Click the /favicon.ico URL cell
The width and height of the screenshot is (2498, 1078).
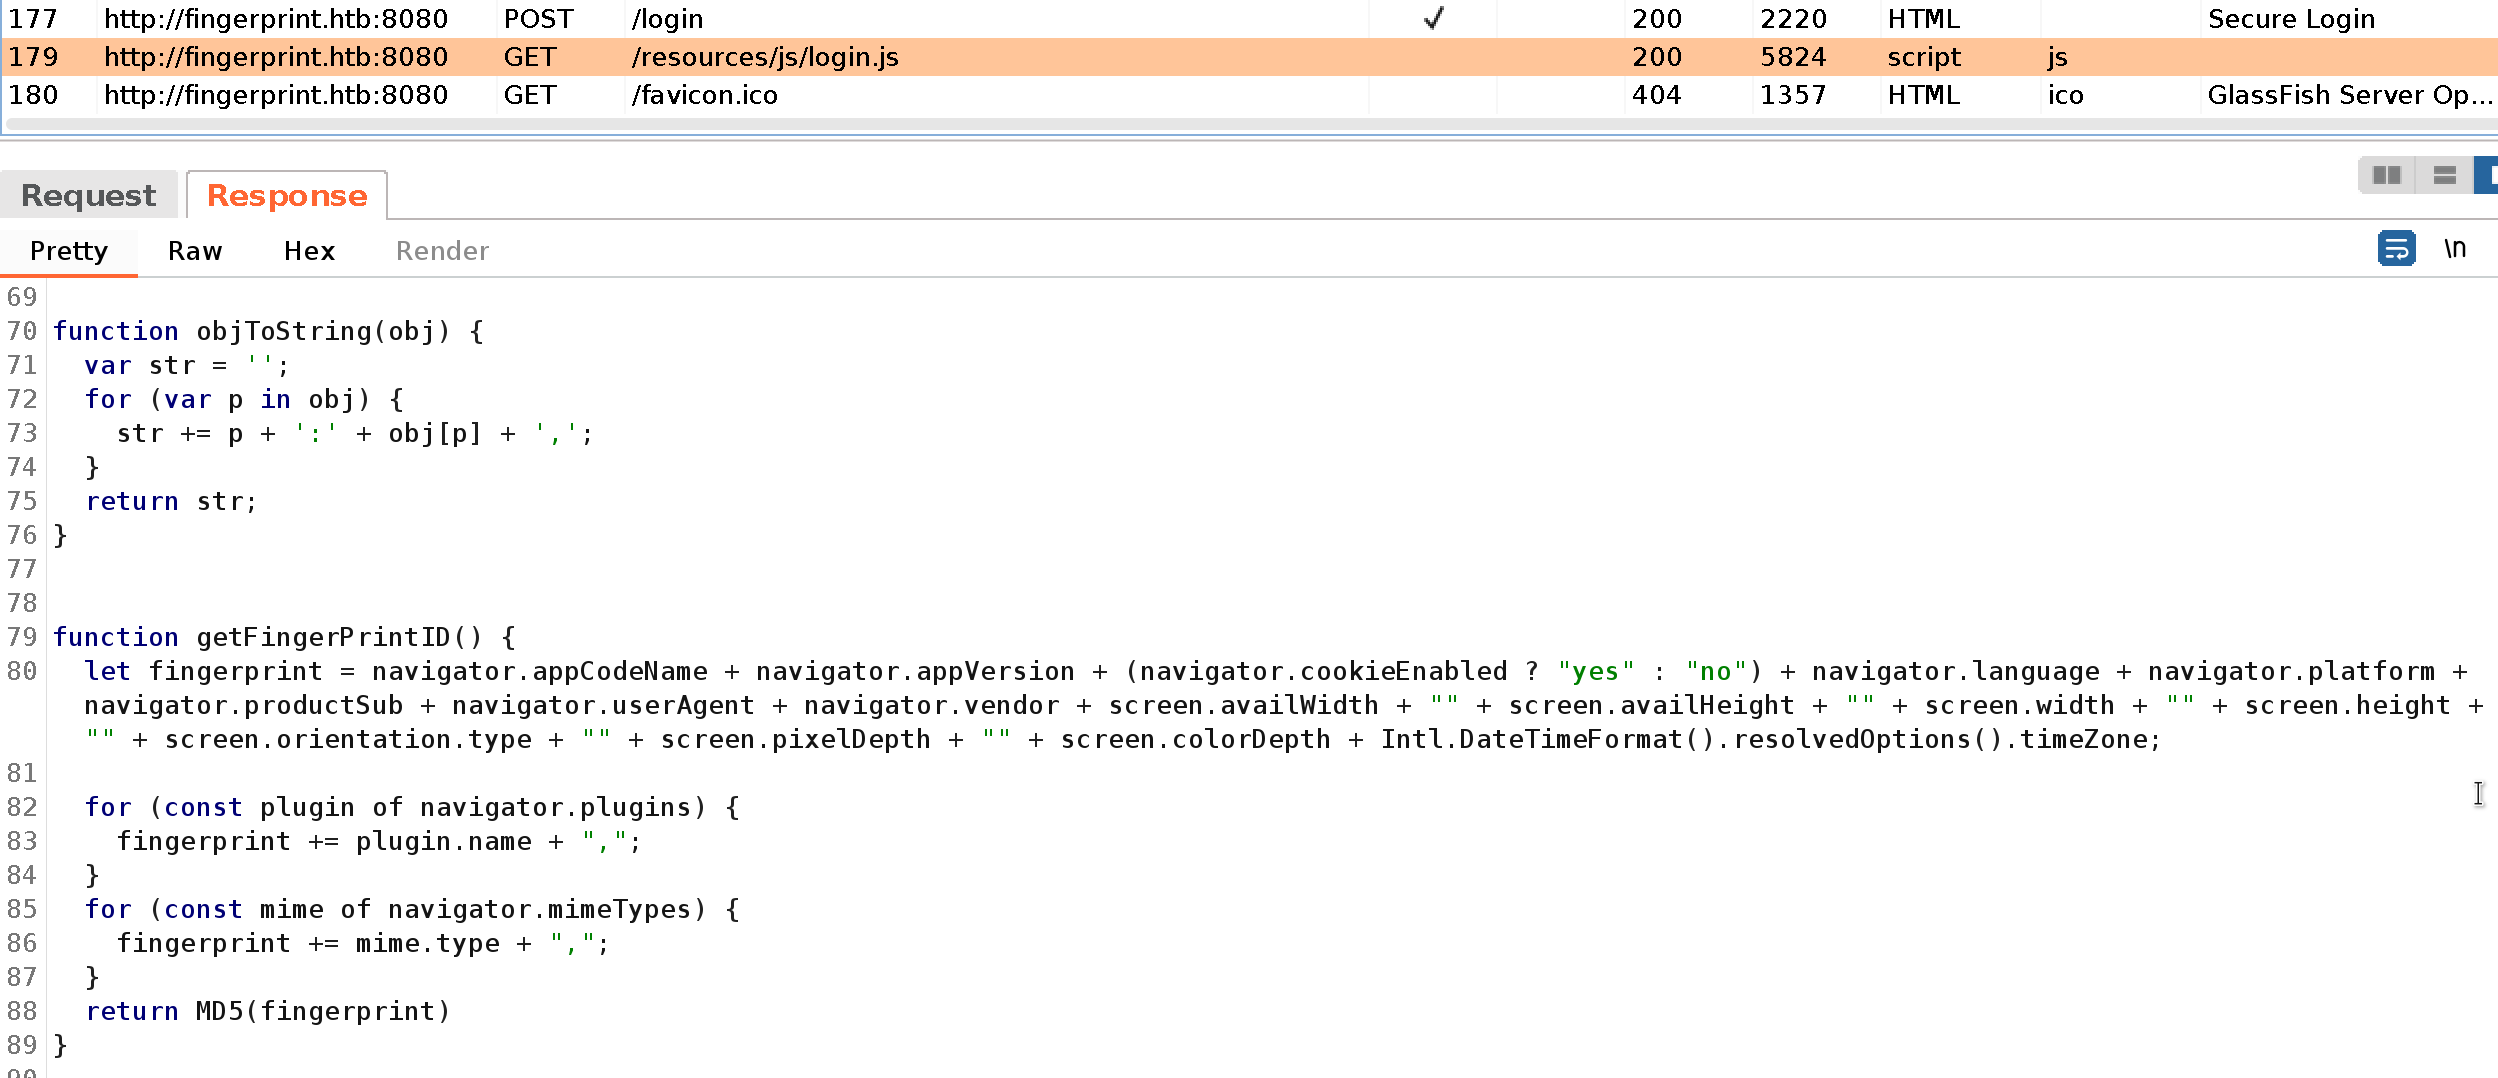pyautogui.click(x=704, y=95)
